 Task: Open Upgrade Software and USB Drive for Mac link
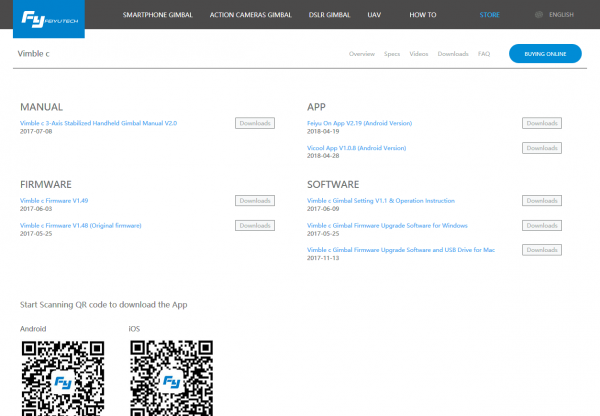click(x=401, y=250)
